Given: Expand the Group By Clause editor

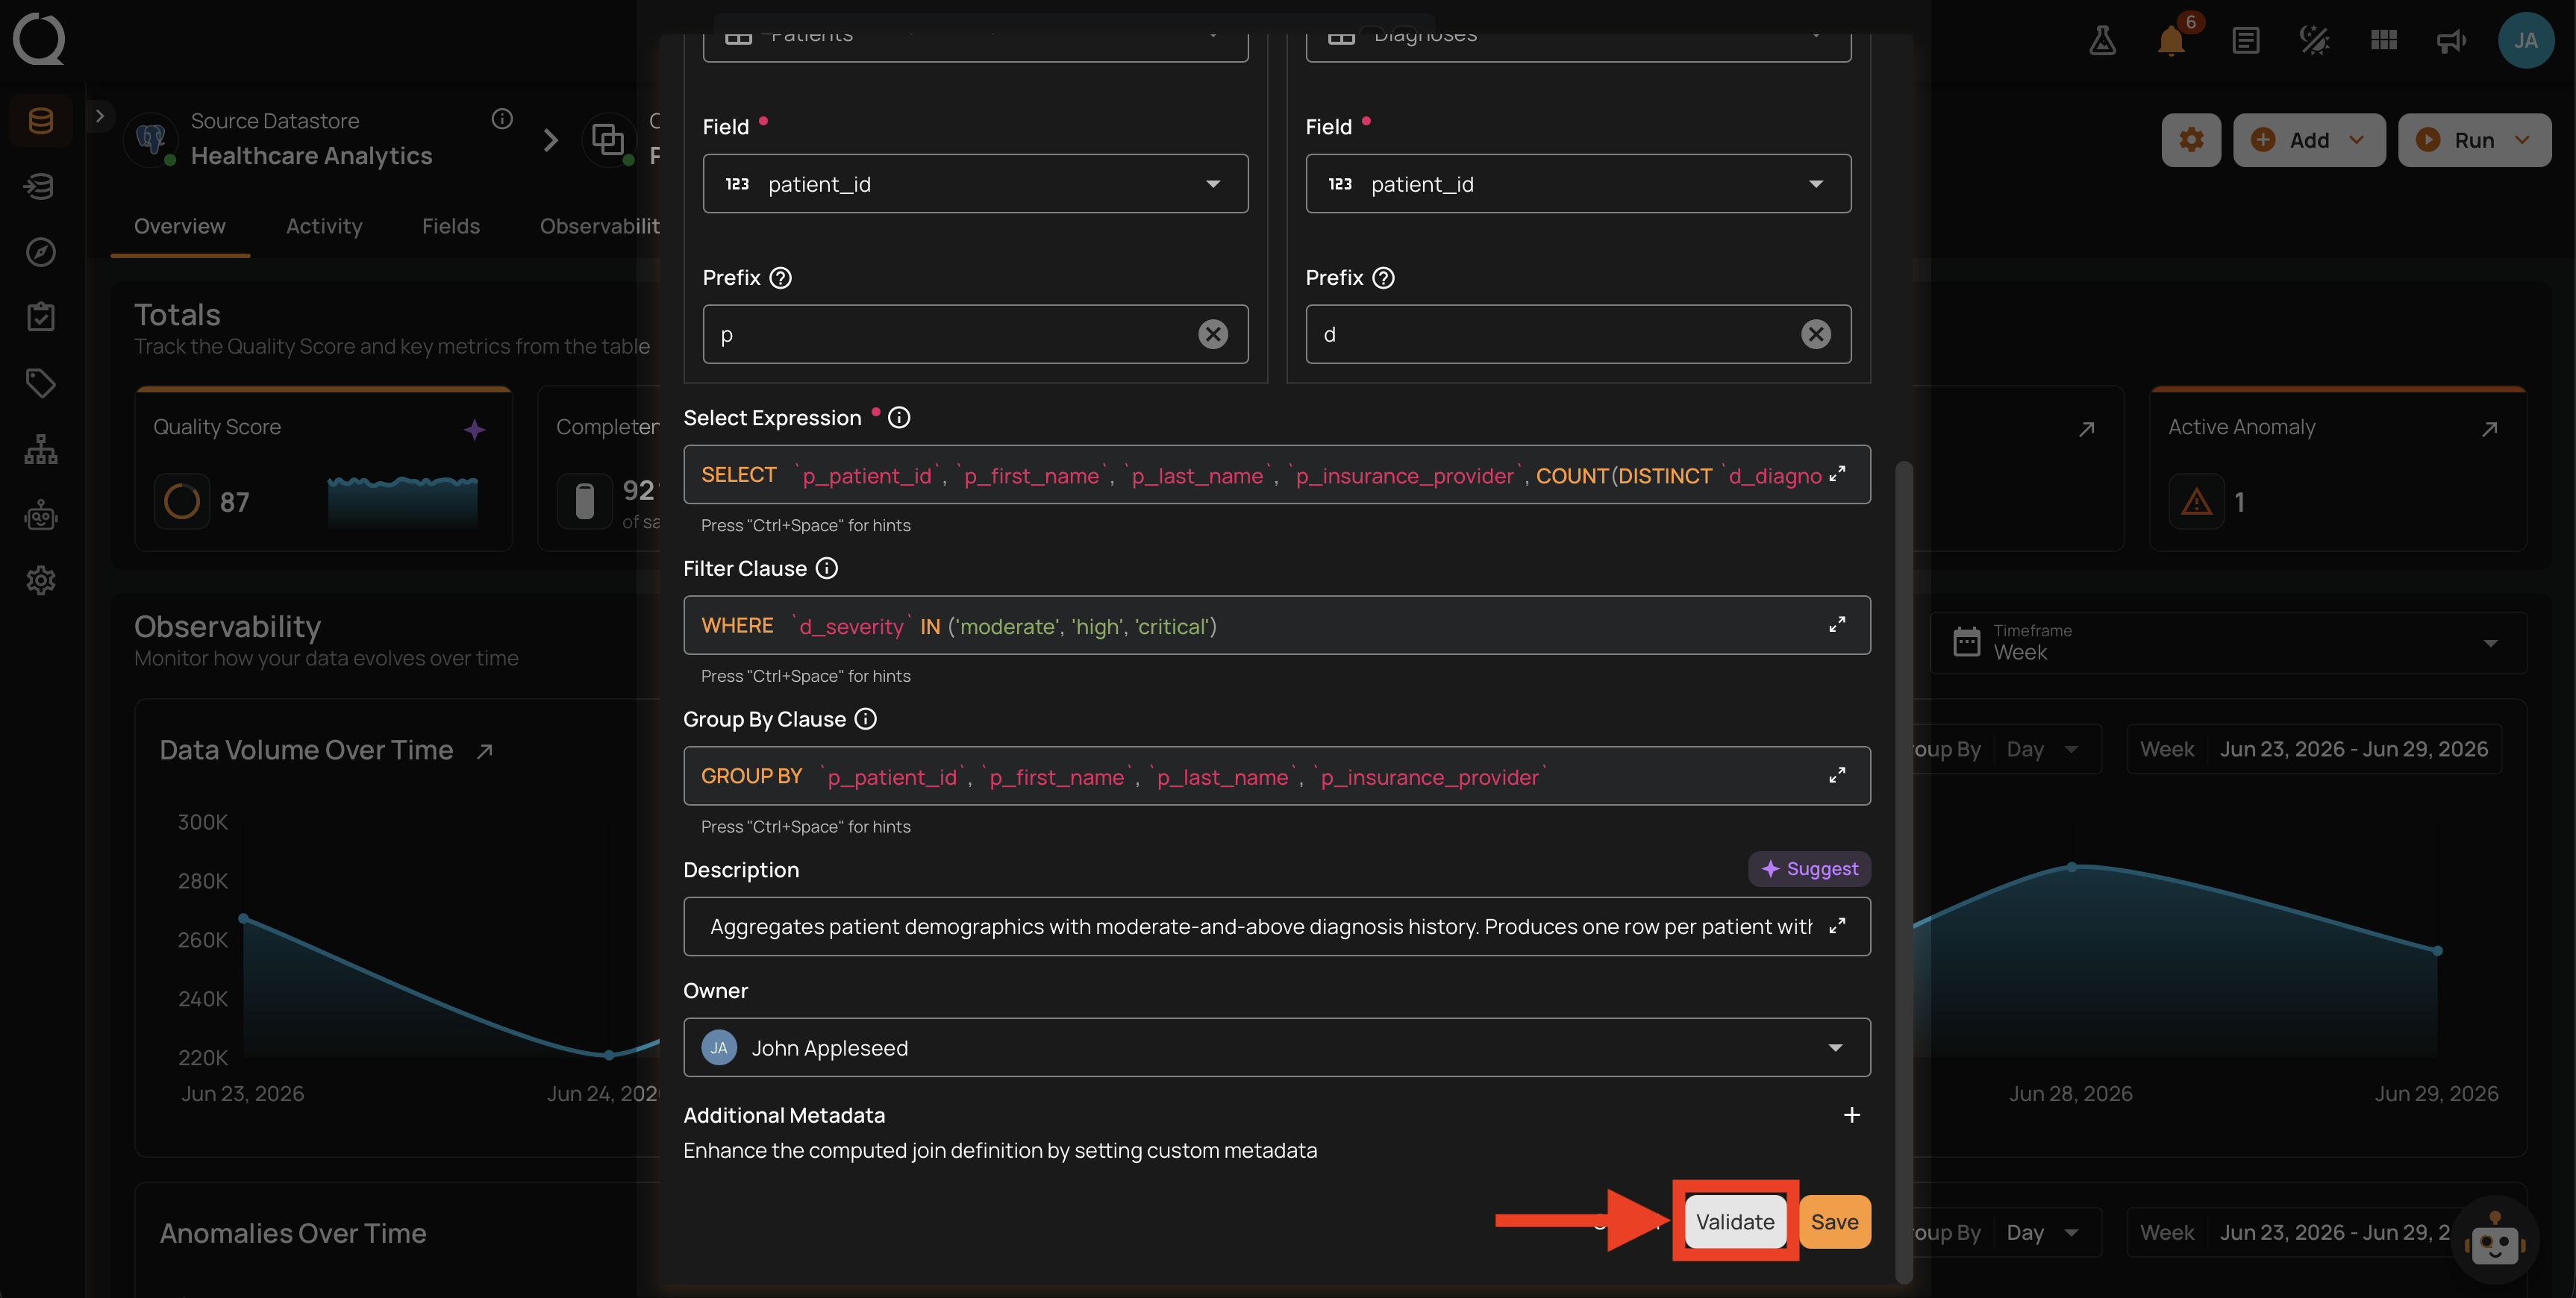Looking at the screenshot, I should 1837,776.
